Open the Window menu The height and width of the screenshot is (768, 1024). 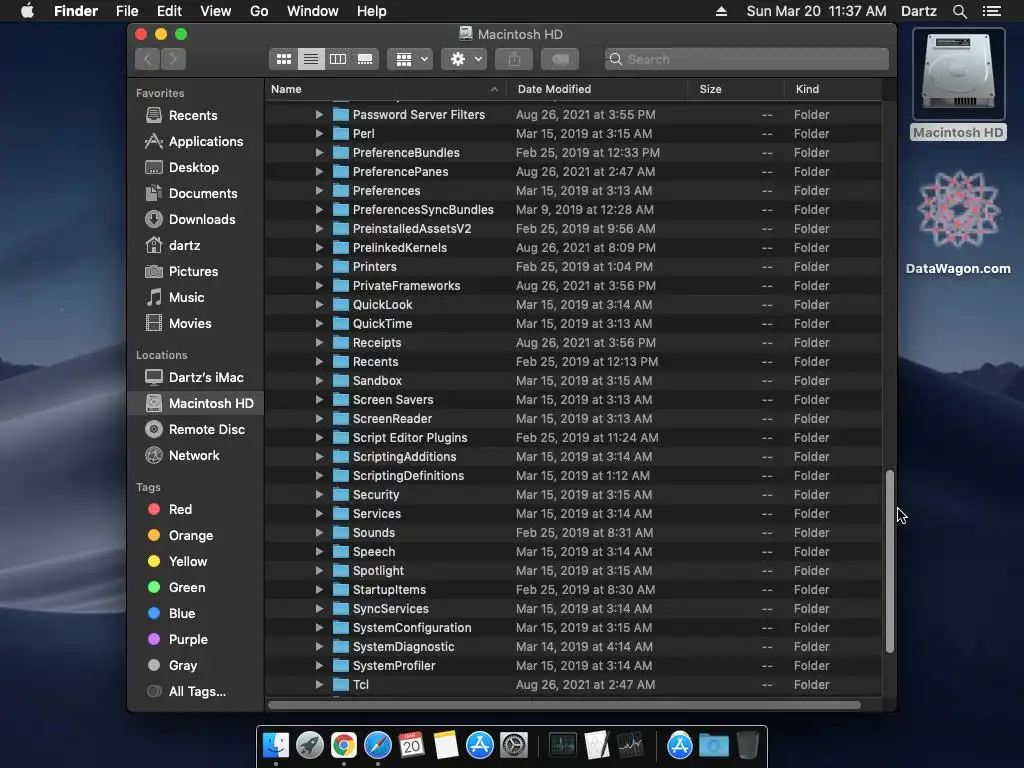313,11
